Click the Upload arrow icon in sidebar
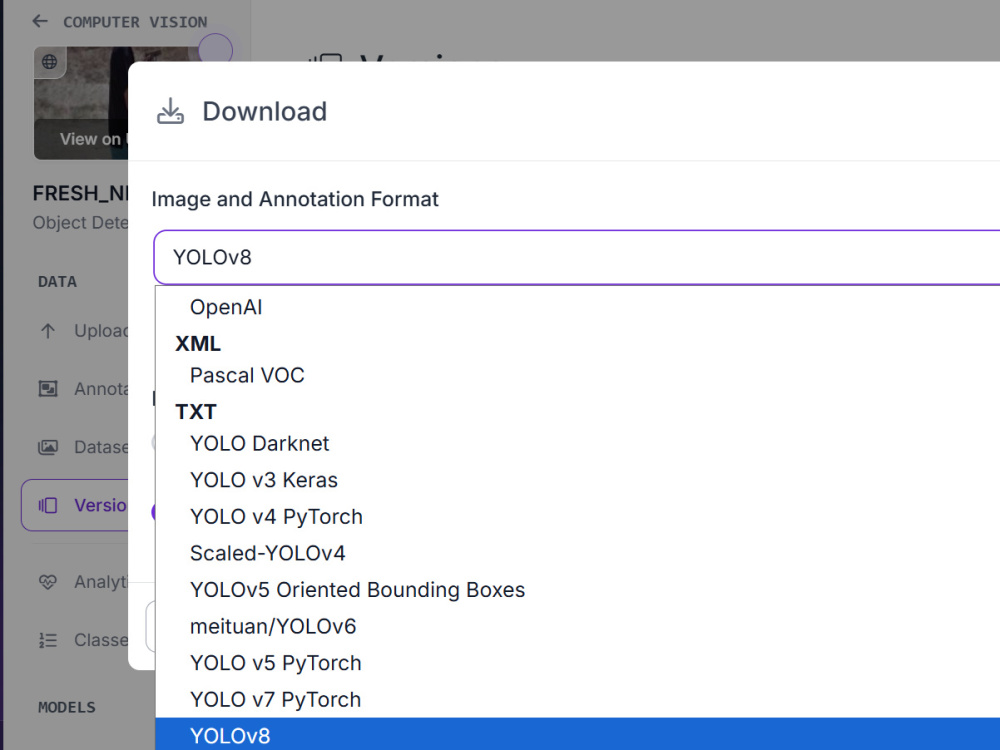 [48, 331]
